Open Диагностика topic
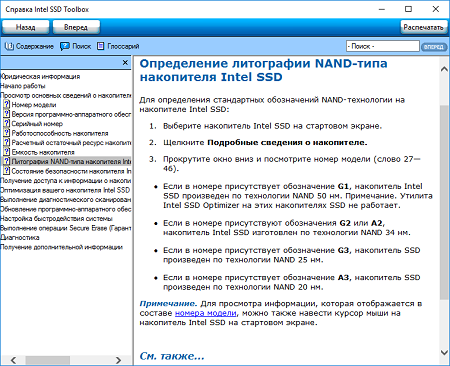The height and width of the screenshot is (366, 450). (x=20, y=238)
